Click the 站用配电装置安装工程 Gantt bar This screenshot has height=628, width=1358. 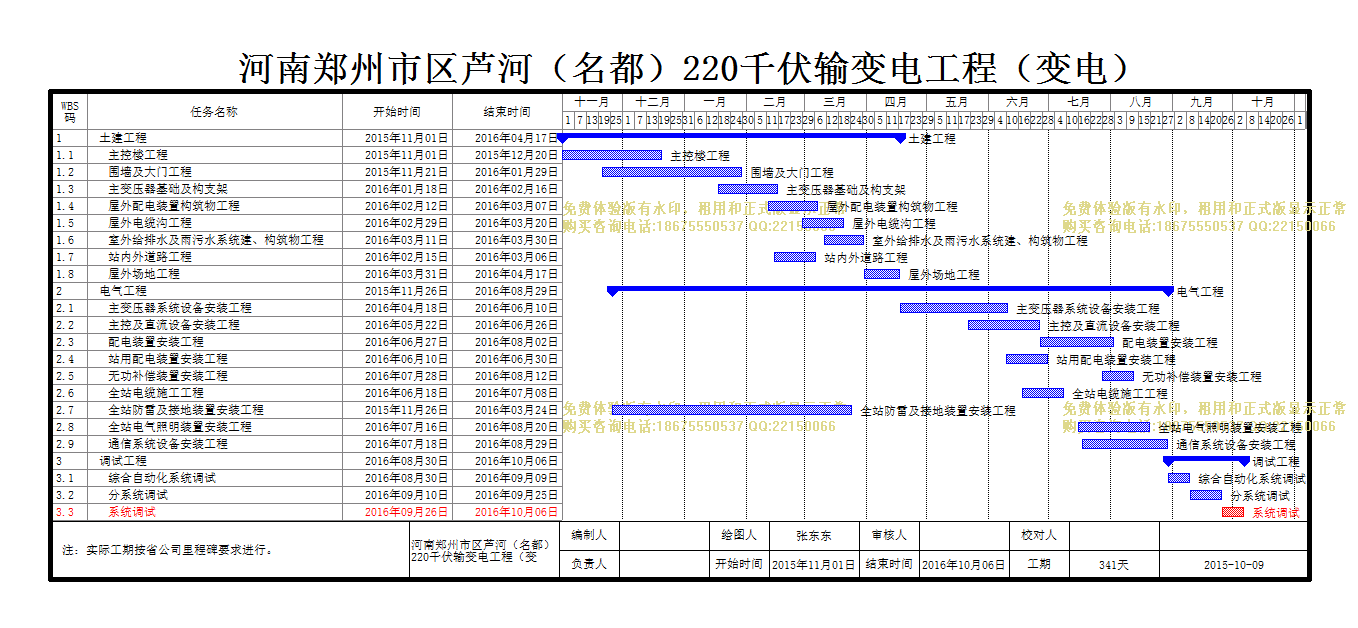coord(1027,359)
